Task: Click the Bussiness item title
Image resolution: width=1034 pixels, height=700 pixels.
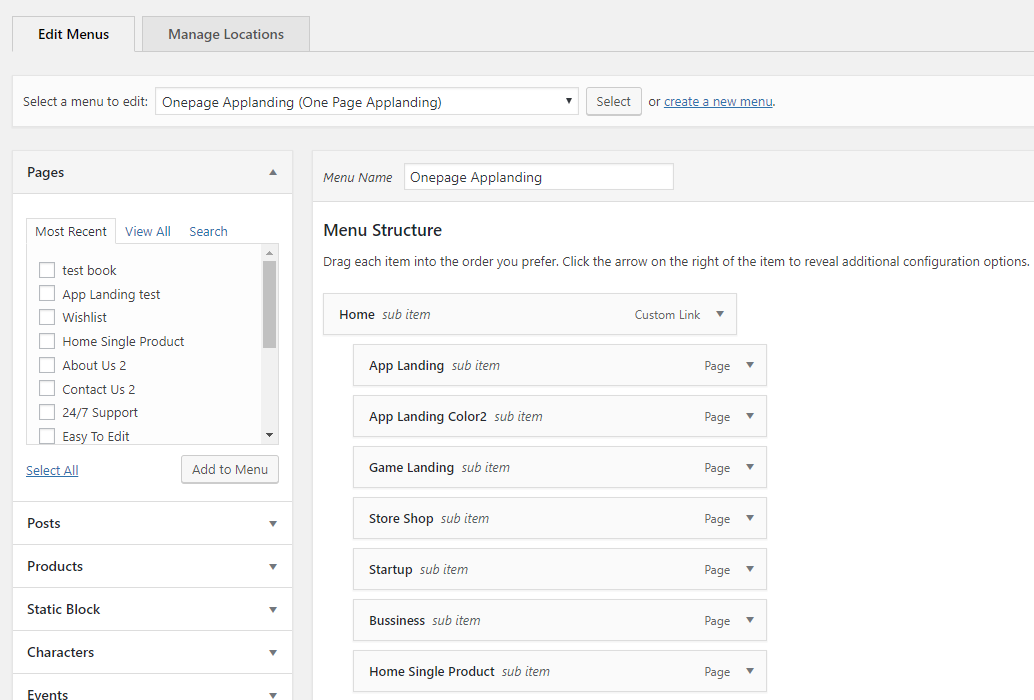Action: [x=397, y=620]
